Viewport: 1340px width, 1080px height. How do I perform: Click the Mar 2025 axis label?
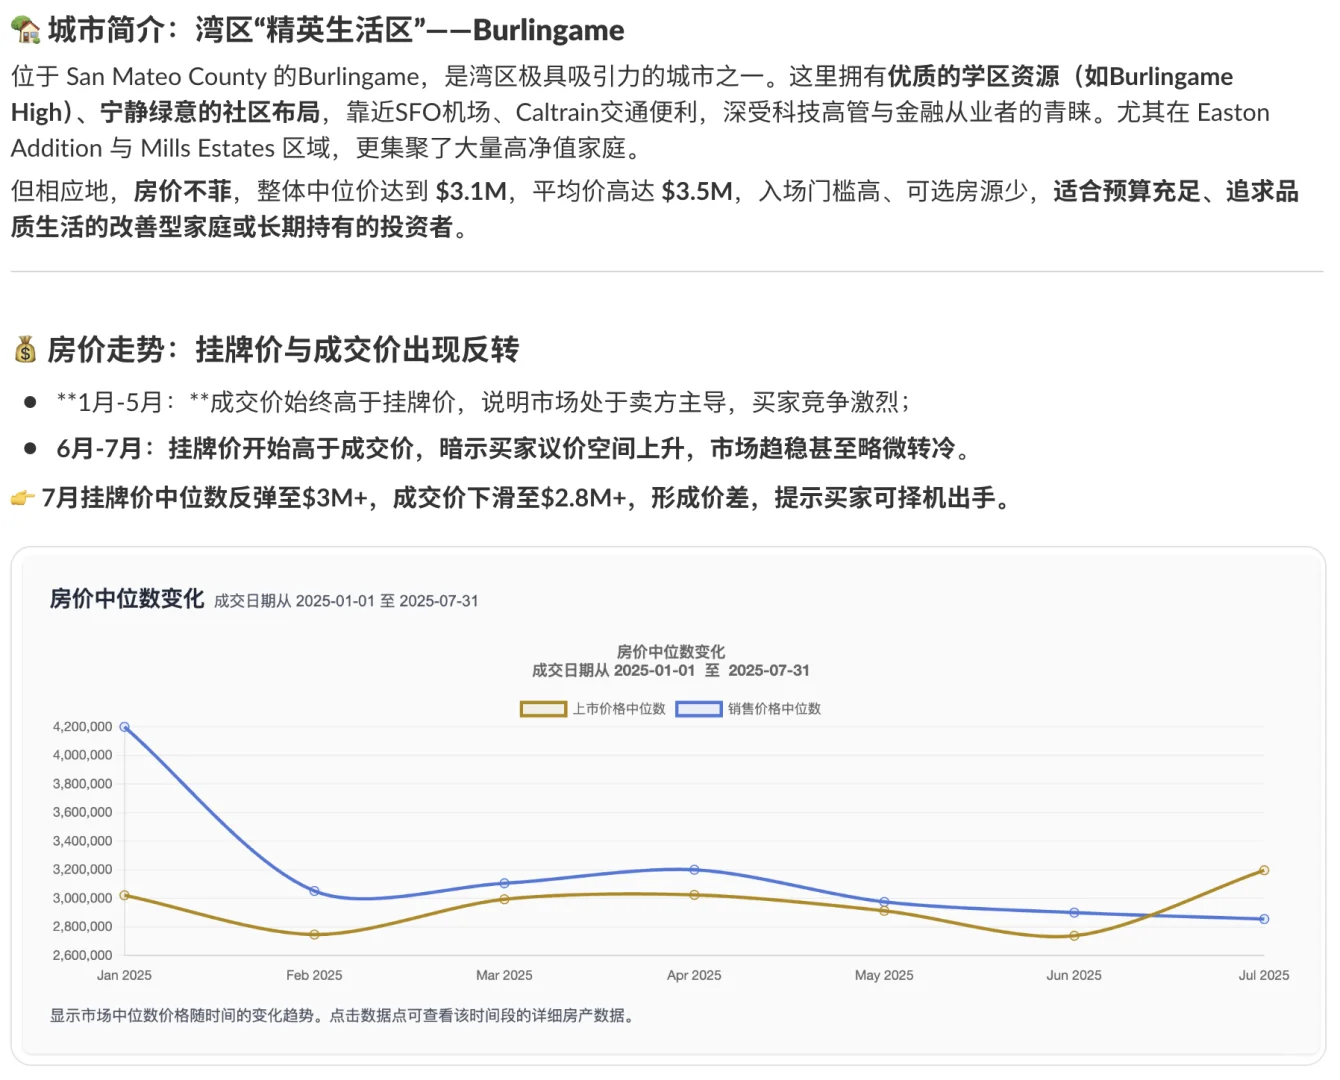(504, 975)
